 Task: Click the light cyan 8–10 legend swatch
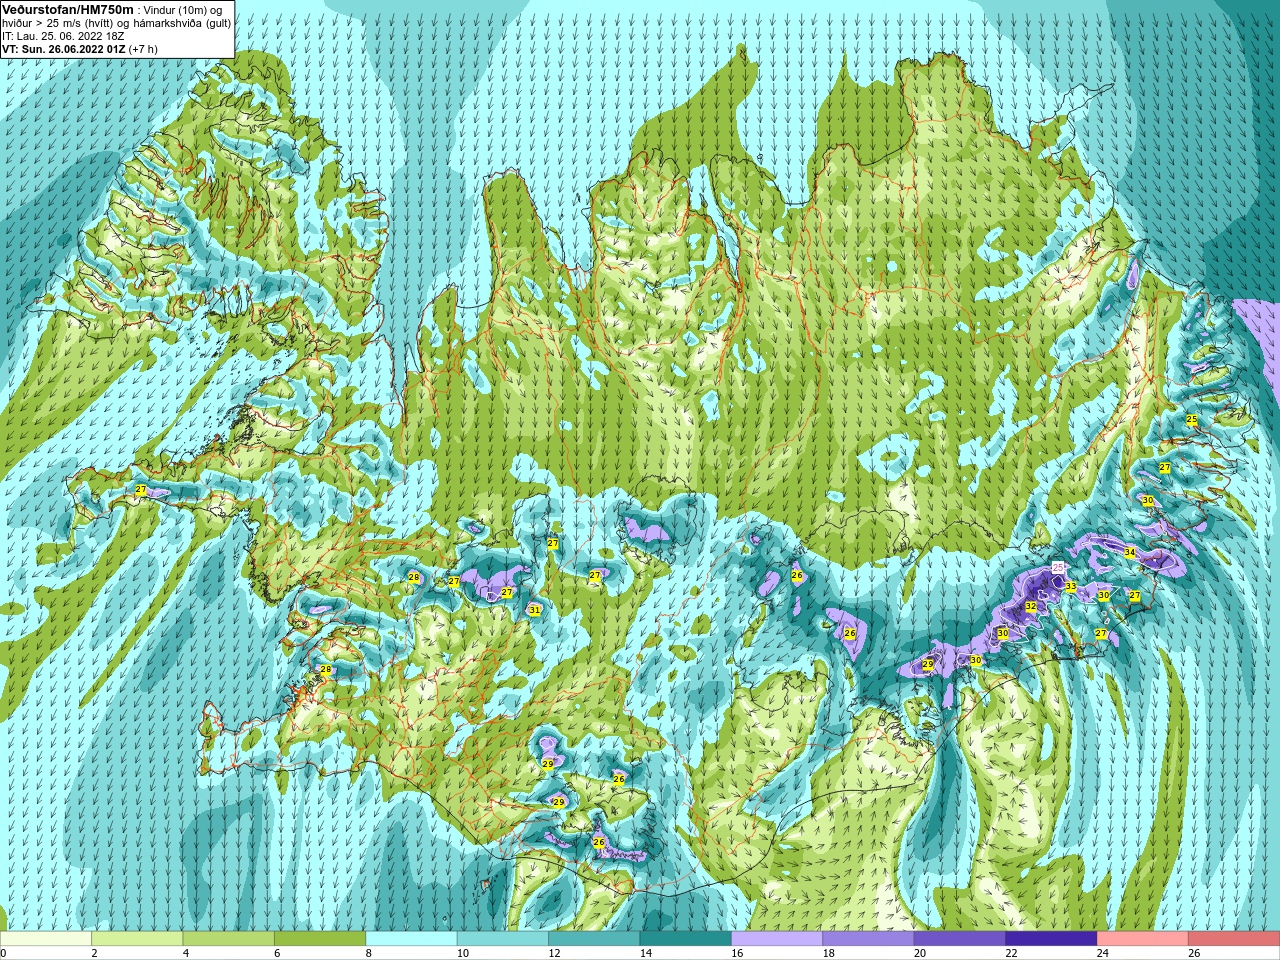[412, 939]
